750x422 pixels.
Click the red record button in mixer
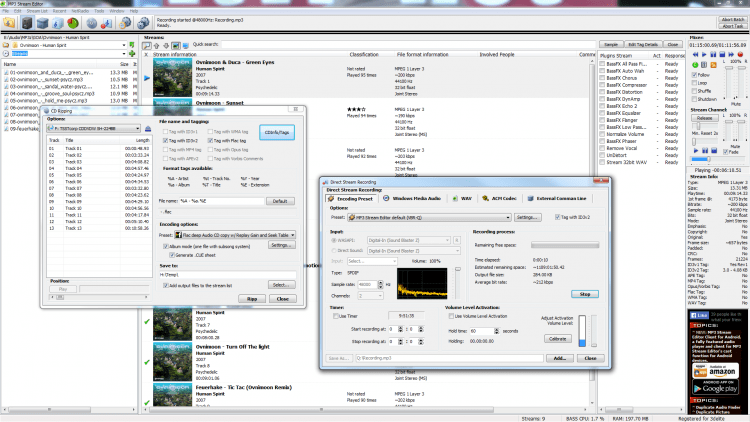pos(740,55)
